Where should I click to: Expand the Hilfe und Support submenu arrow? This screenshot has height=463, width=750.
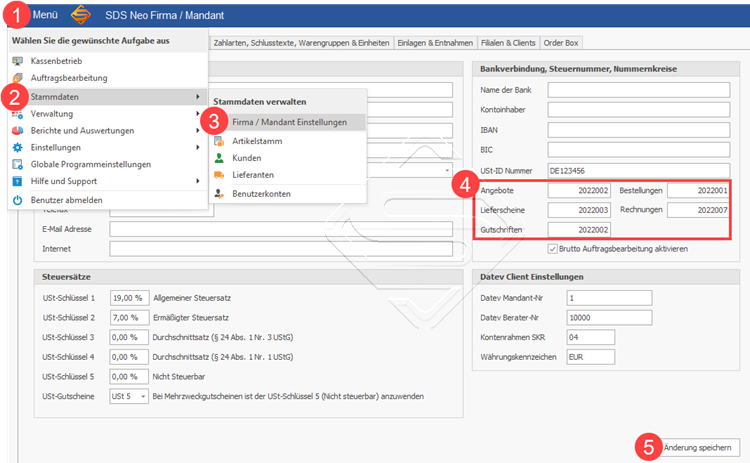pos(198,181)
